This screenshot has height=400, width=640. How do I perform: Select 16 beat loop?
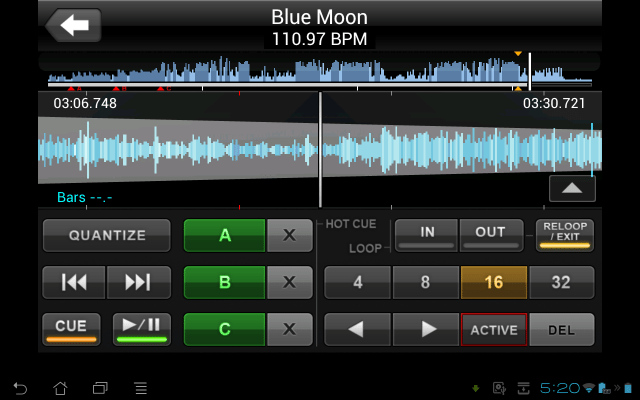(494, 282)
